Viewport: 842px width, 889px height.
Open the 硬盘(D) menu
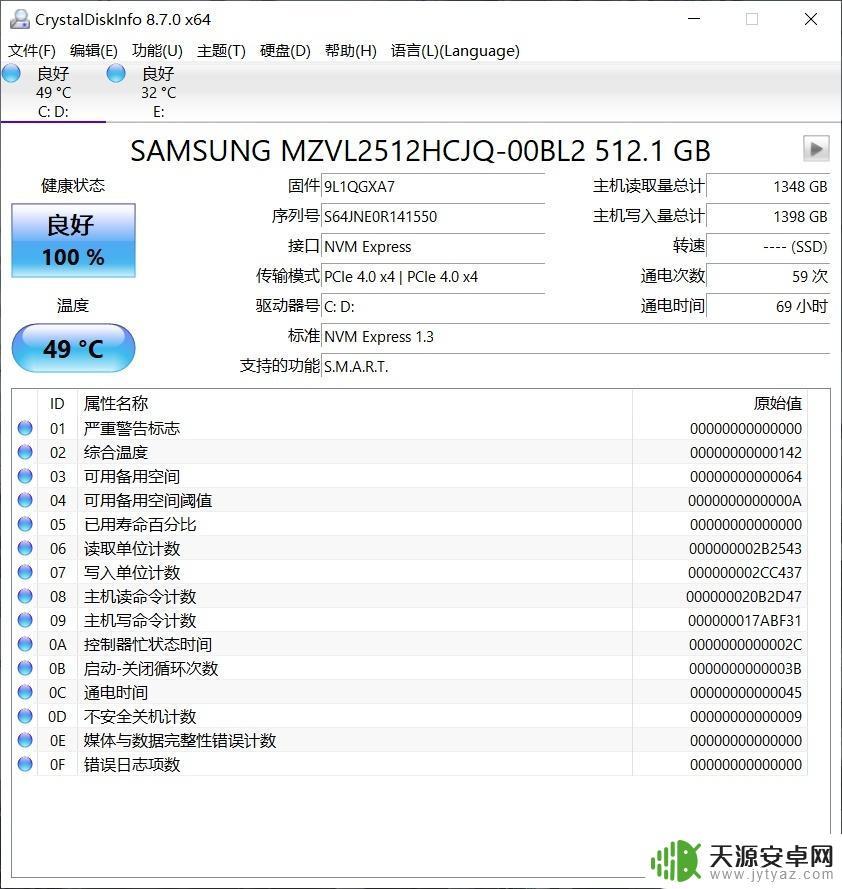pyautogui.click(x=285, y=51)
